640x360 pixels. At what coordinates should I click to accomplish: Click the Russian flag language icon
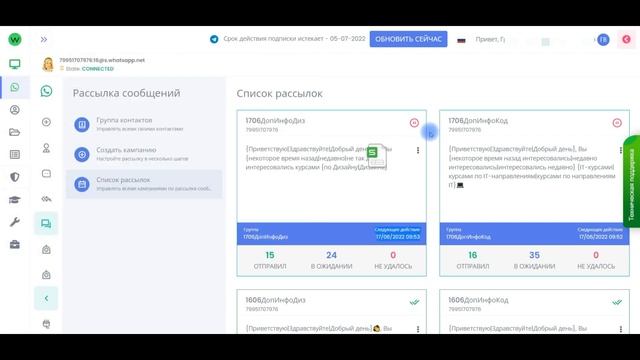[461, 40]
